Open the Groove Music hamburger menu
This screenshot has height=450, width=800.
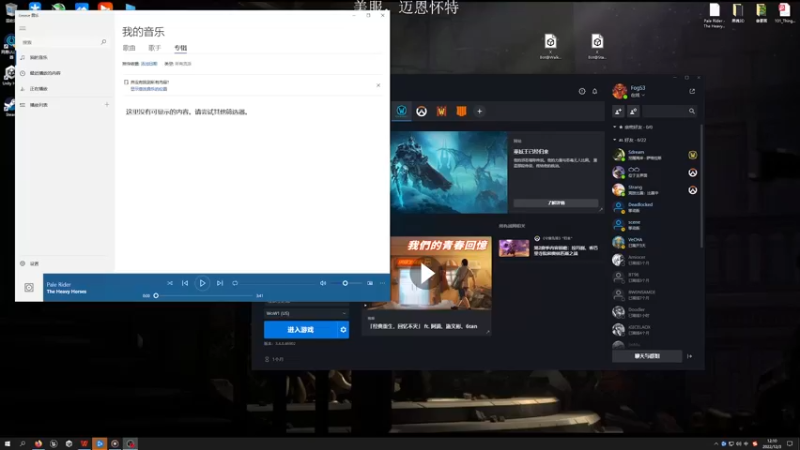(22, 28)
